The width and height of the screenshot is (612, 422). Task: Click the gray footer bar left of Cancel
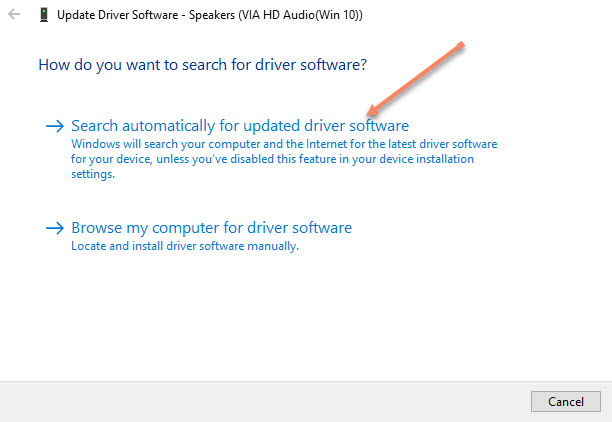coord(260,401)
